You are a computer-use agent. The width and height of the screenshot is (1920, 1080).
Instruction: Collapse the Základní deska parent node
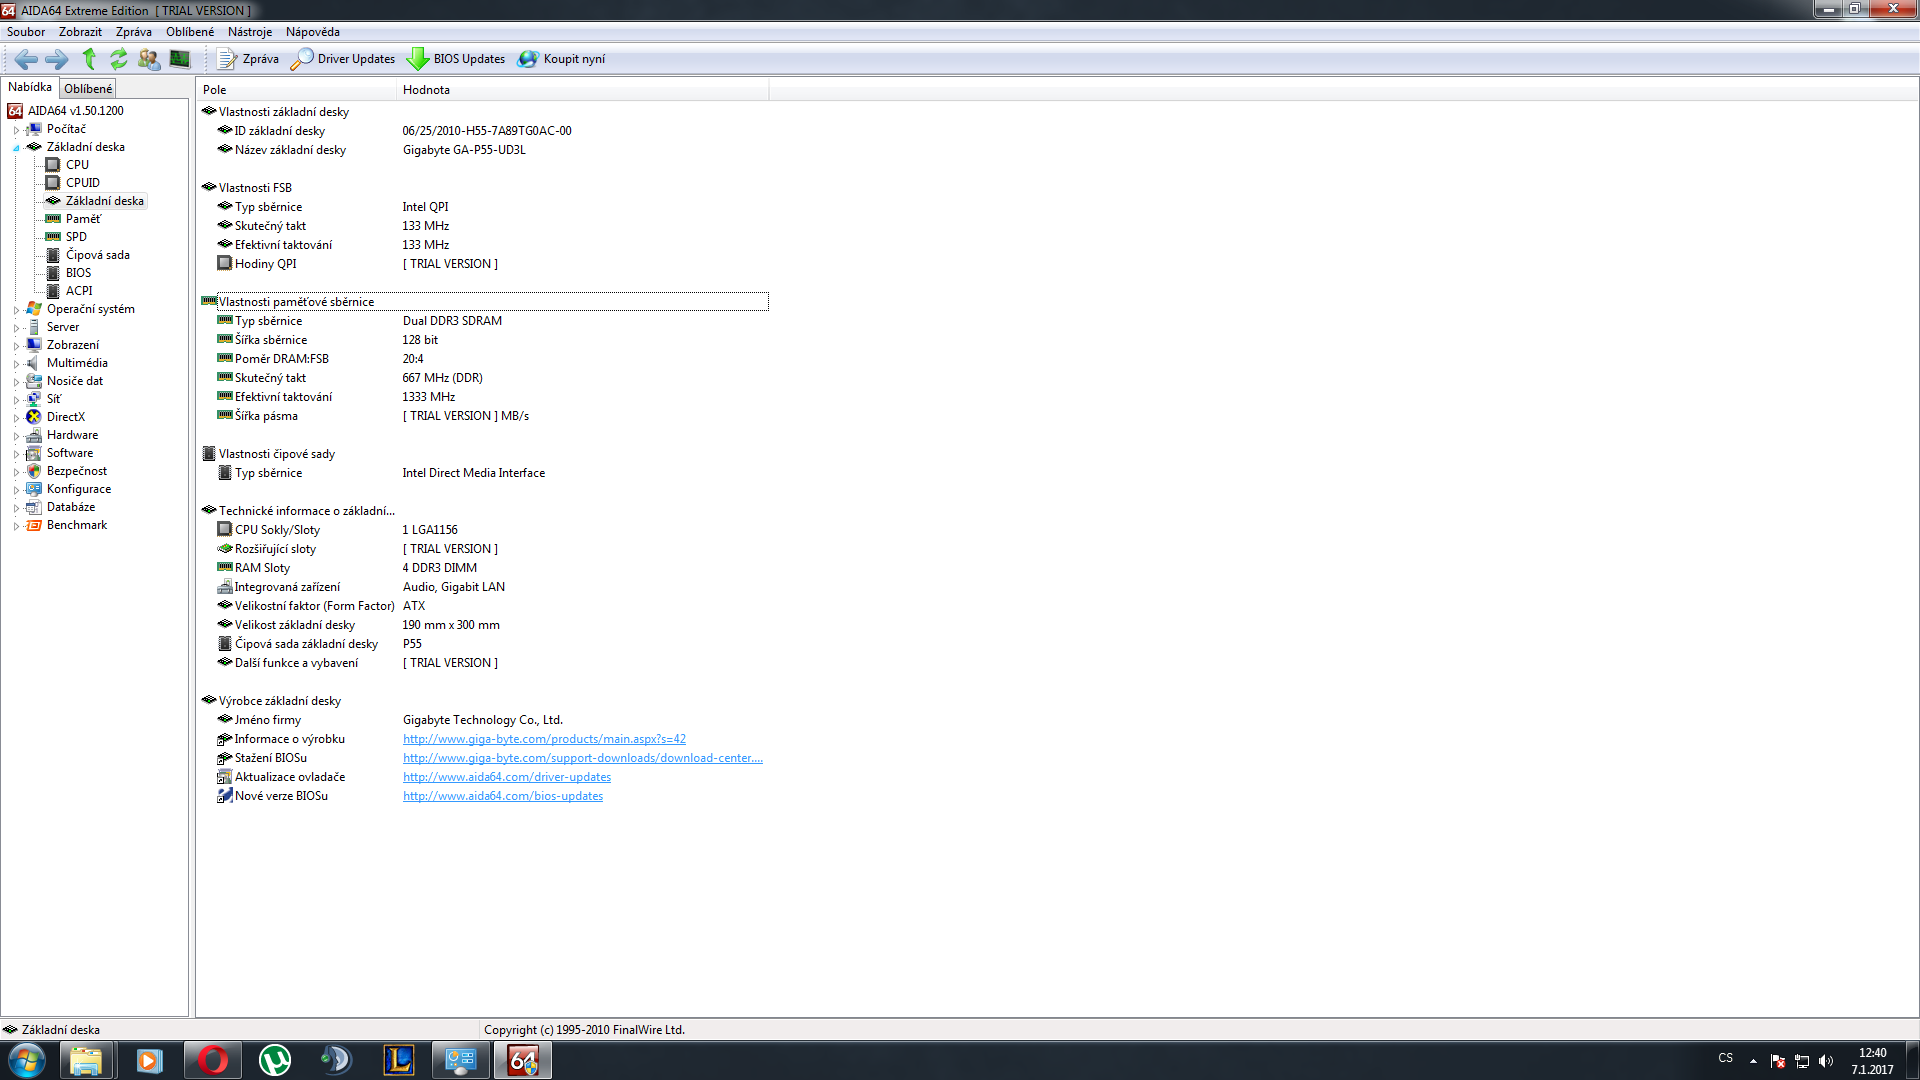pos(16,148)
